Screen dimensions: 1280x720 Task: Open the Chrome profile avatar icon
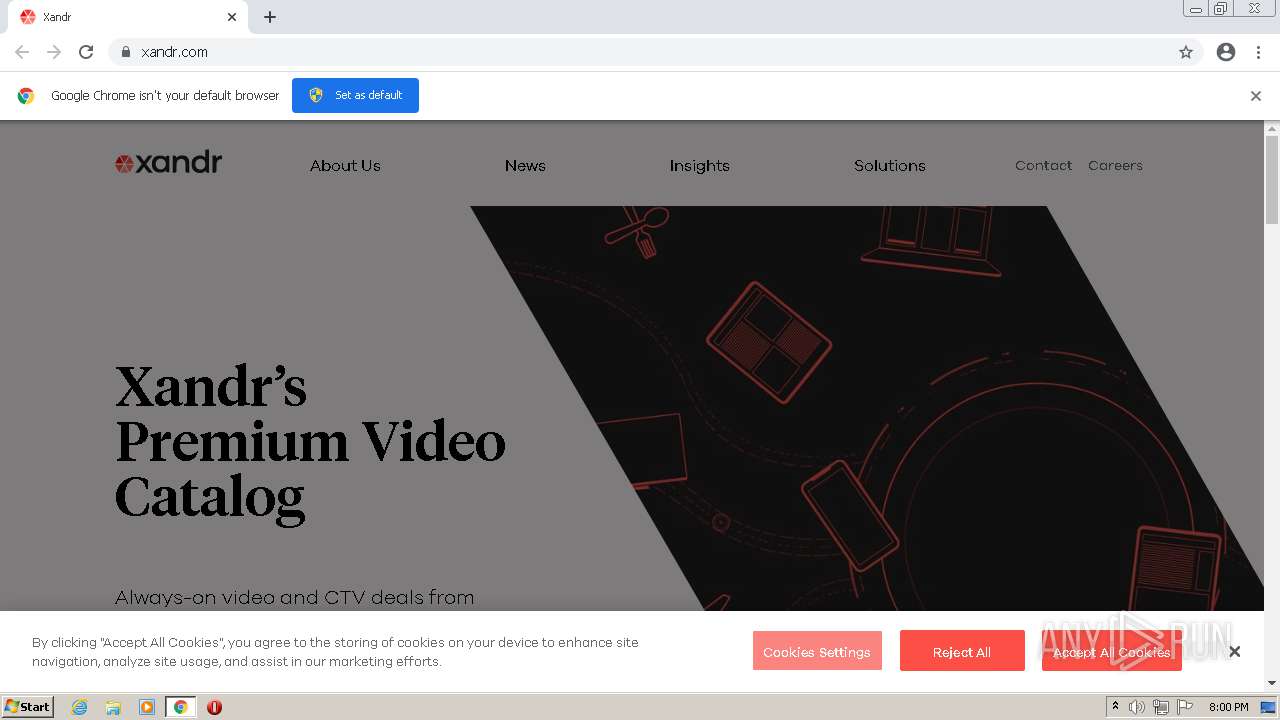[x=1226, y=52]
